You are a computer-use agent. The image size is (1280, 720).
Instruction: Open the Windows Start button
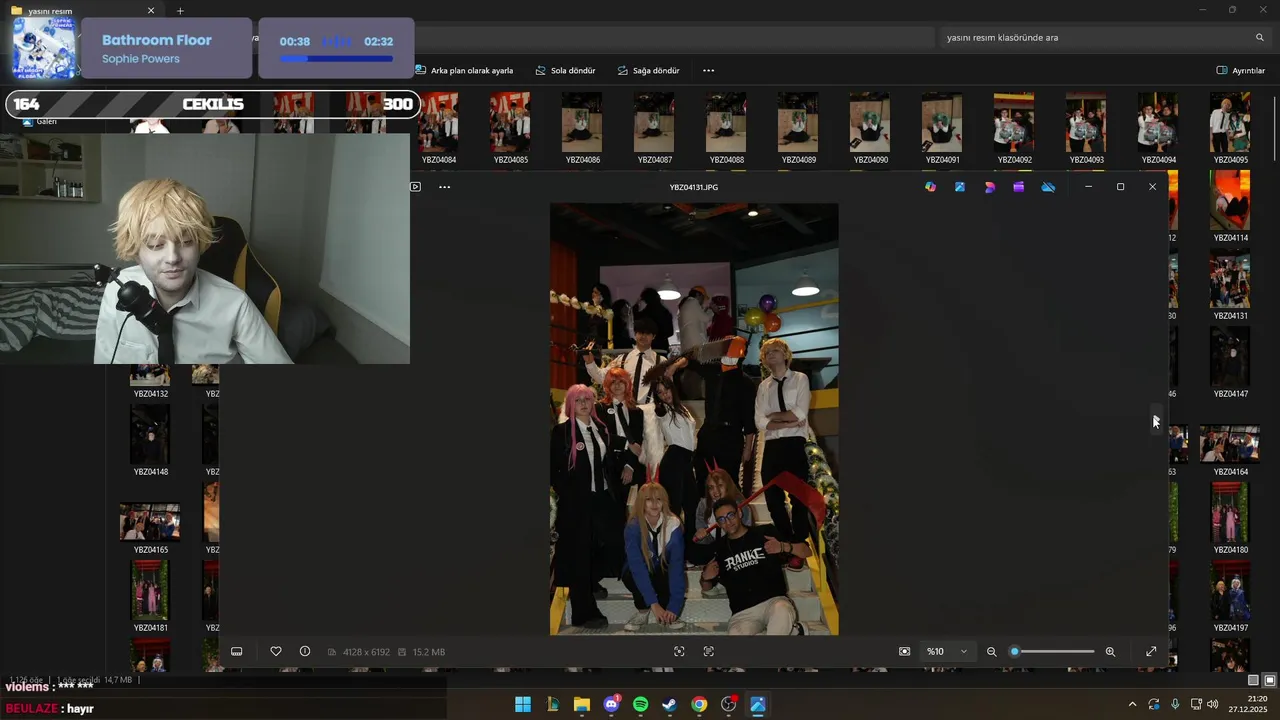[523, 704]
